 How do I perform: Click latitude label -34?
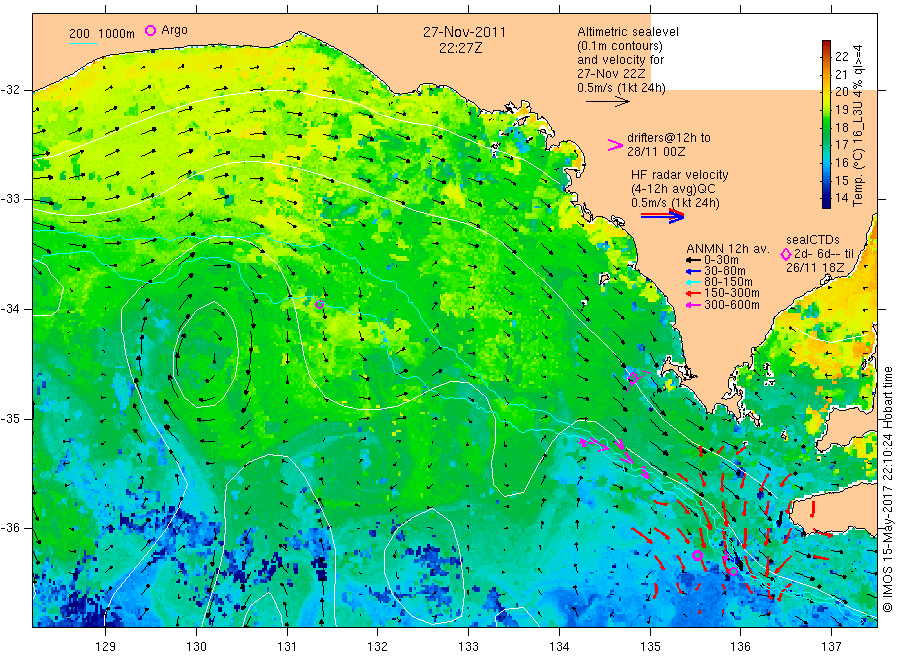pos(10,309)
